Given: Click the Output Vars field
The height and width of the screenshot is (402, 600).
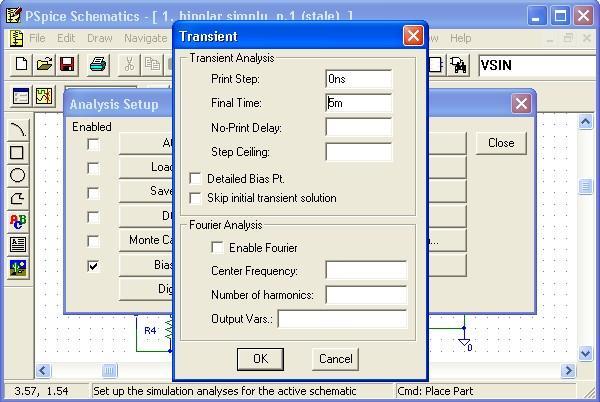Looking at the screenshot, I should [342, 319].
